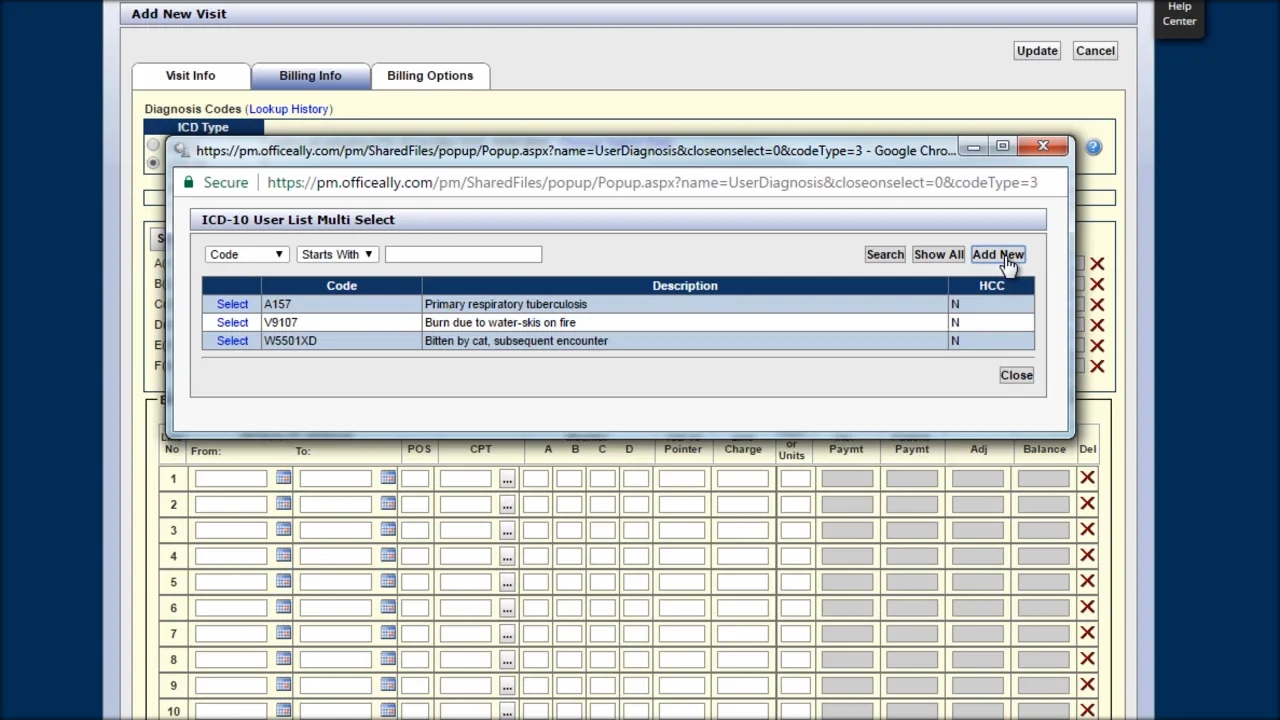The image size is (1280, 720).
Task: Click the red X beside the first diagnosis row
Action: pyautogui.click(x=1097, y=264)
